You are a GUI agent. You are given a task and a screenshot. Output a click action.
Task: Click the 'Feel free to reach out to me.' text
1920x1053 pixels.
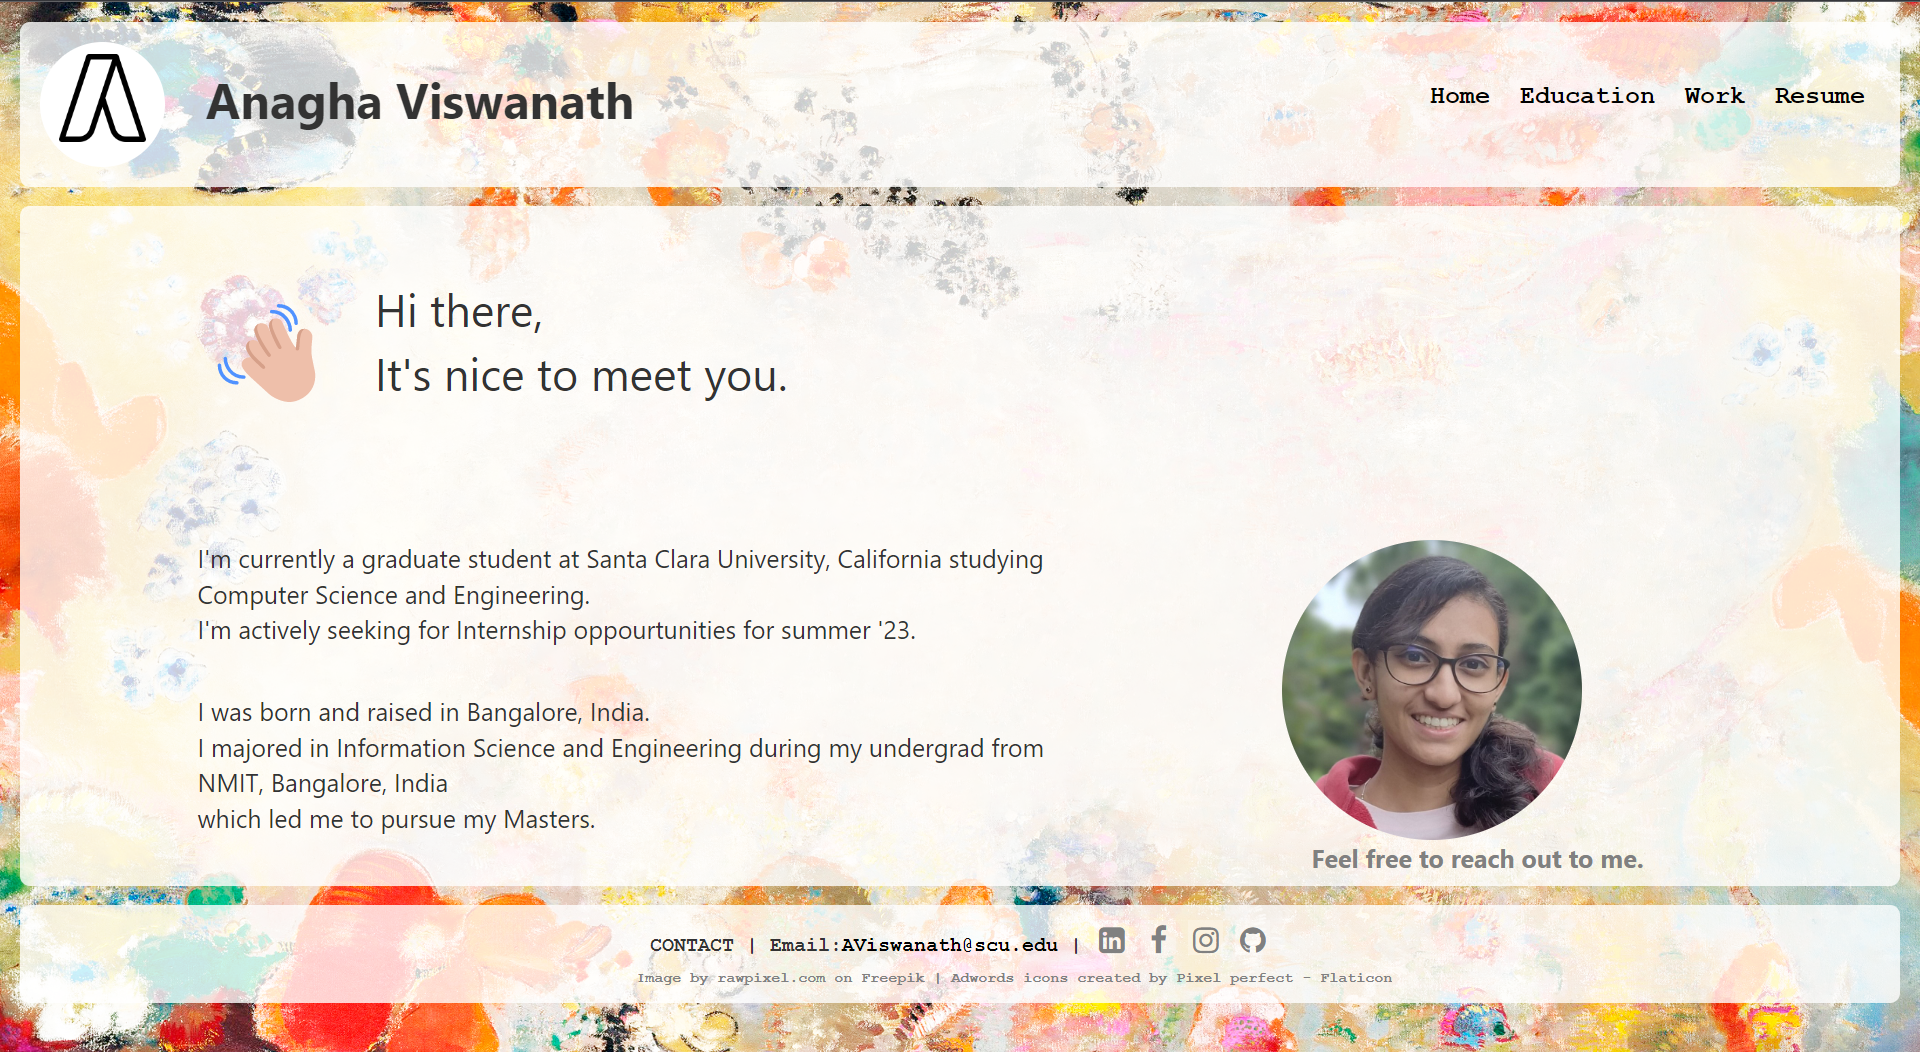pos(1477,859)
